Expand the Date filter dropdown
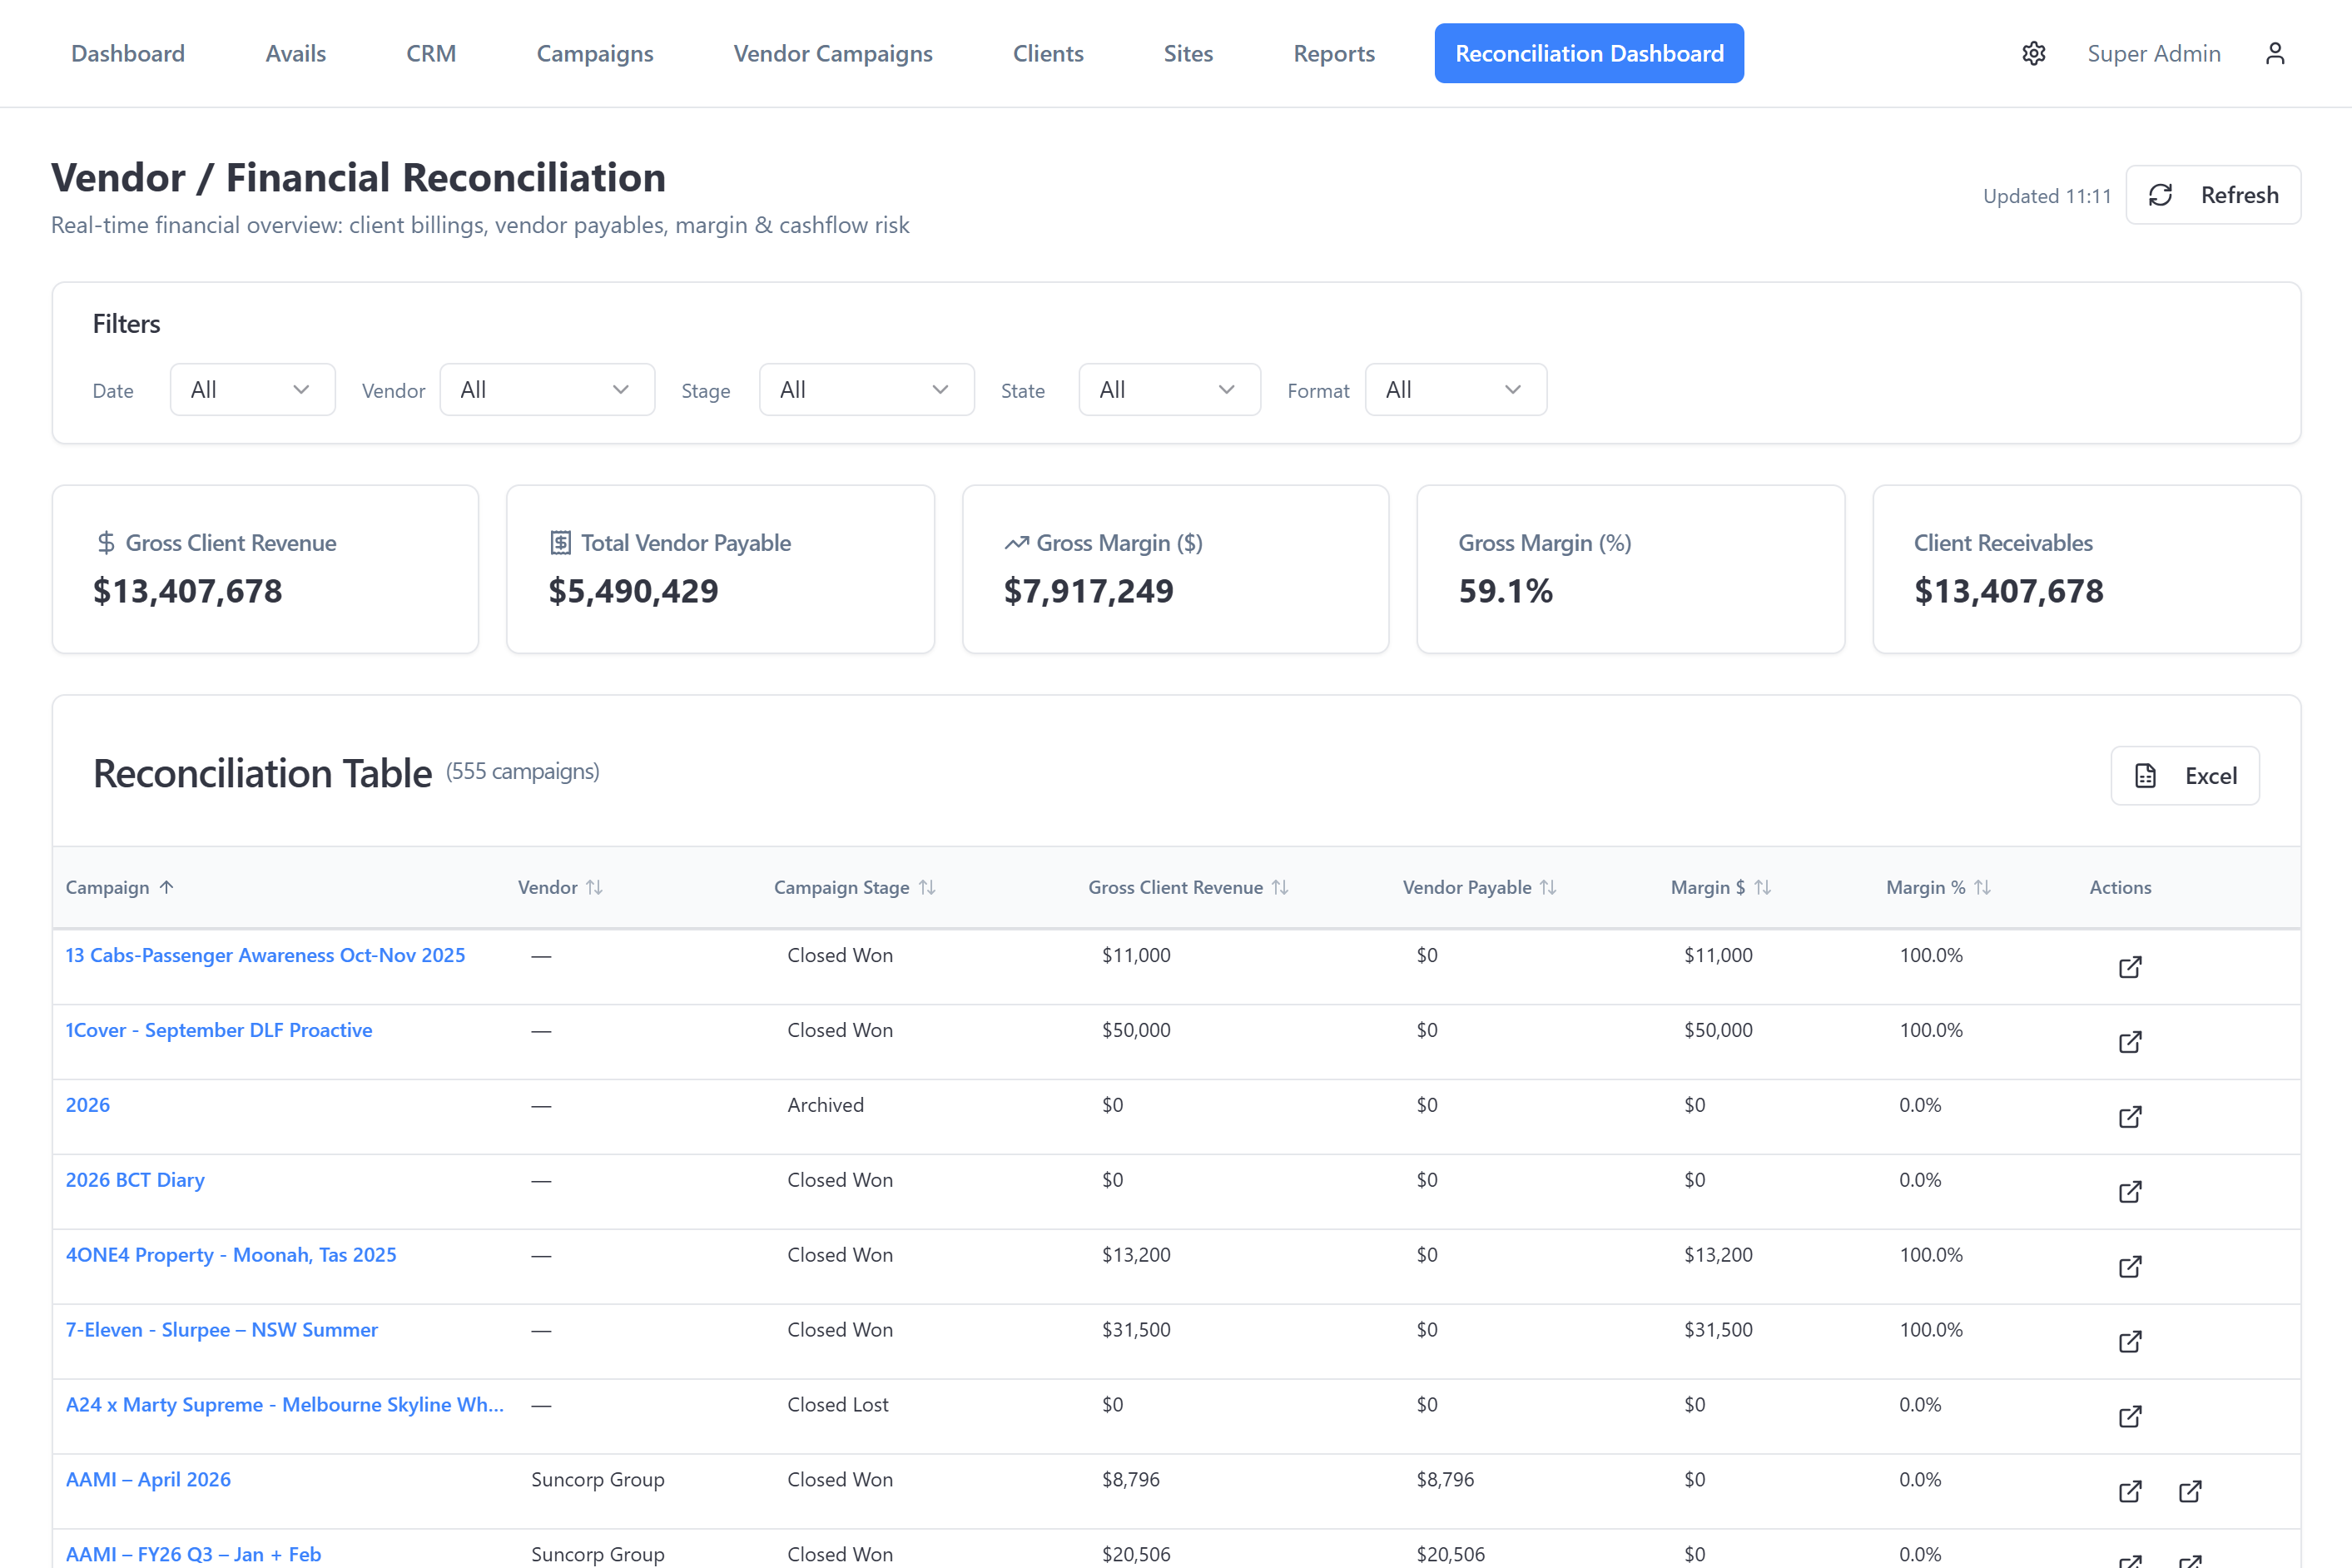The image size is (2352, 1568). point(252,390)
